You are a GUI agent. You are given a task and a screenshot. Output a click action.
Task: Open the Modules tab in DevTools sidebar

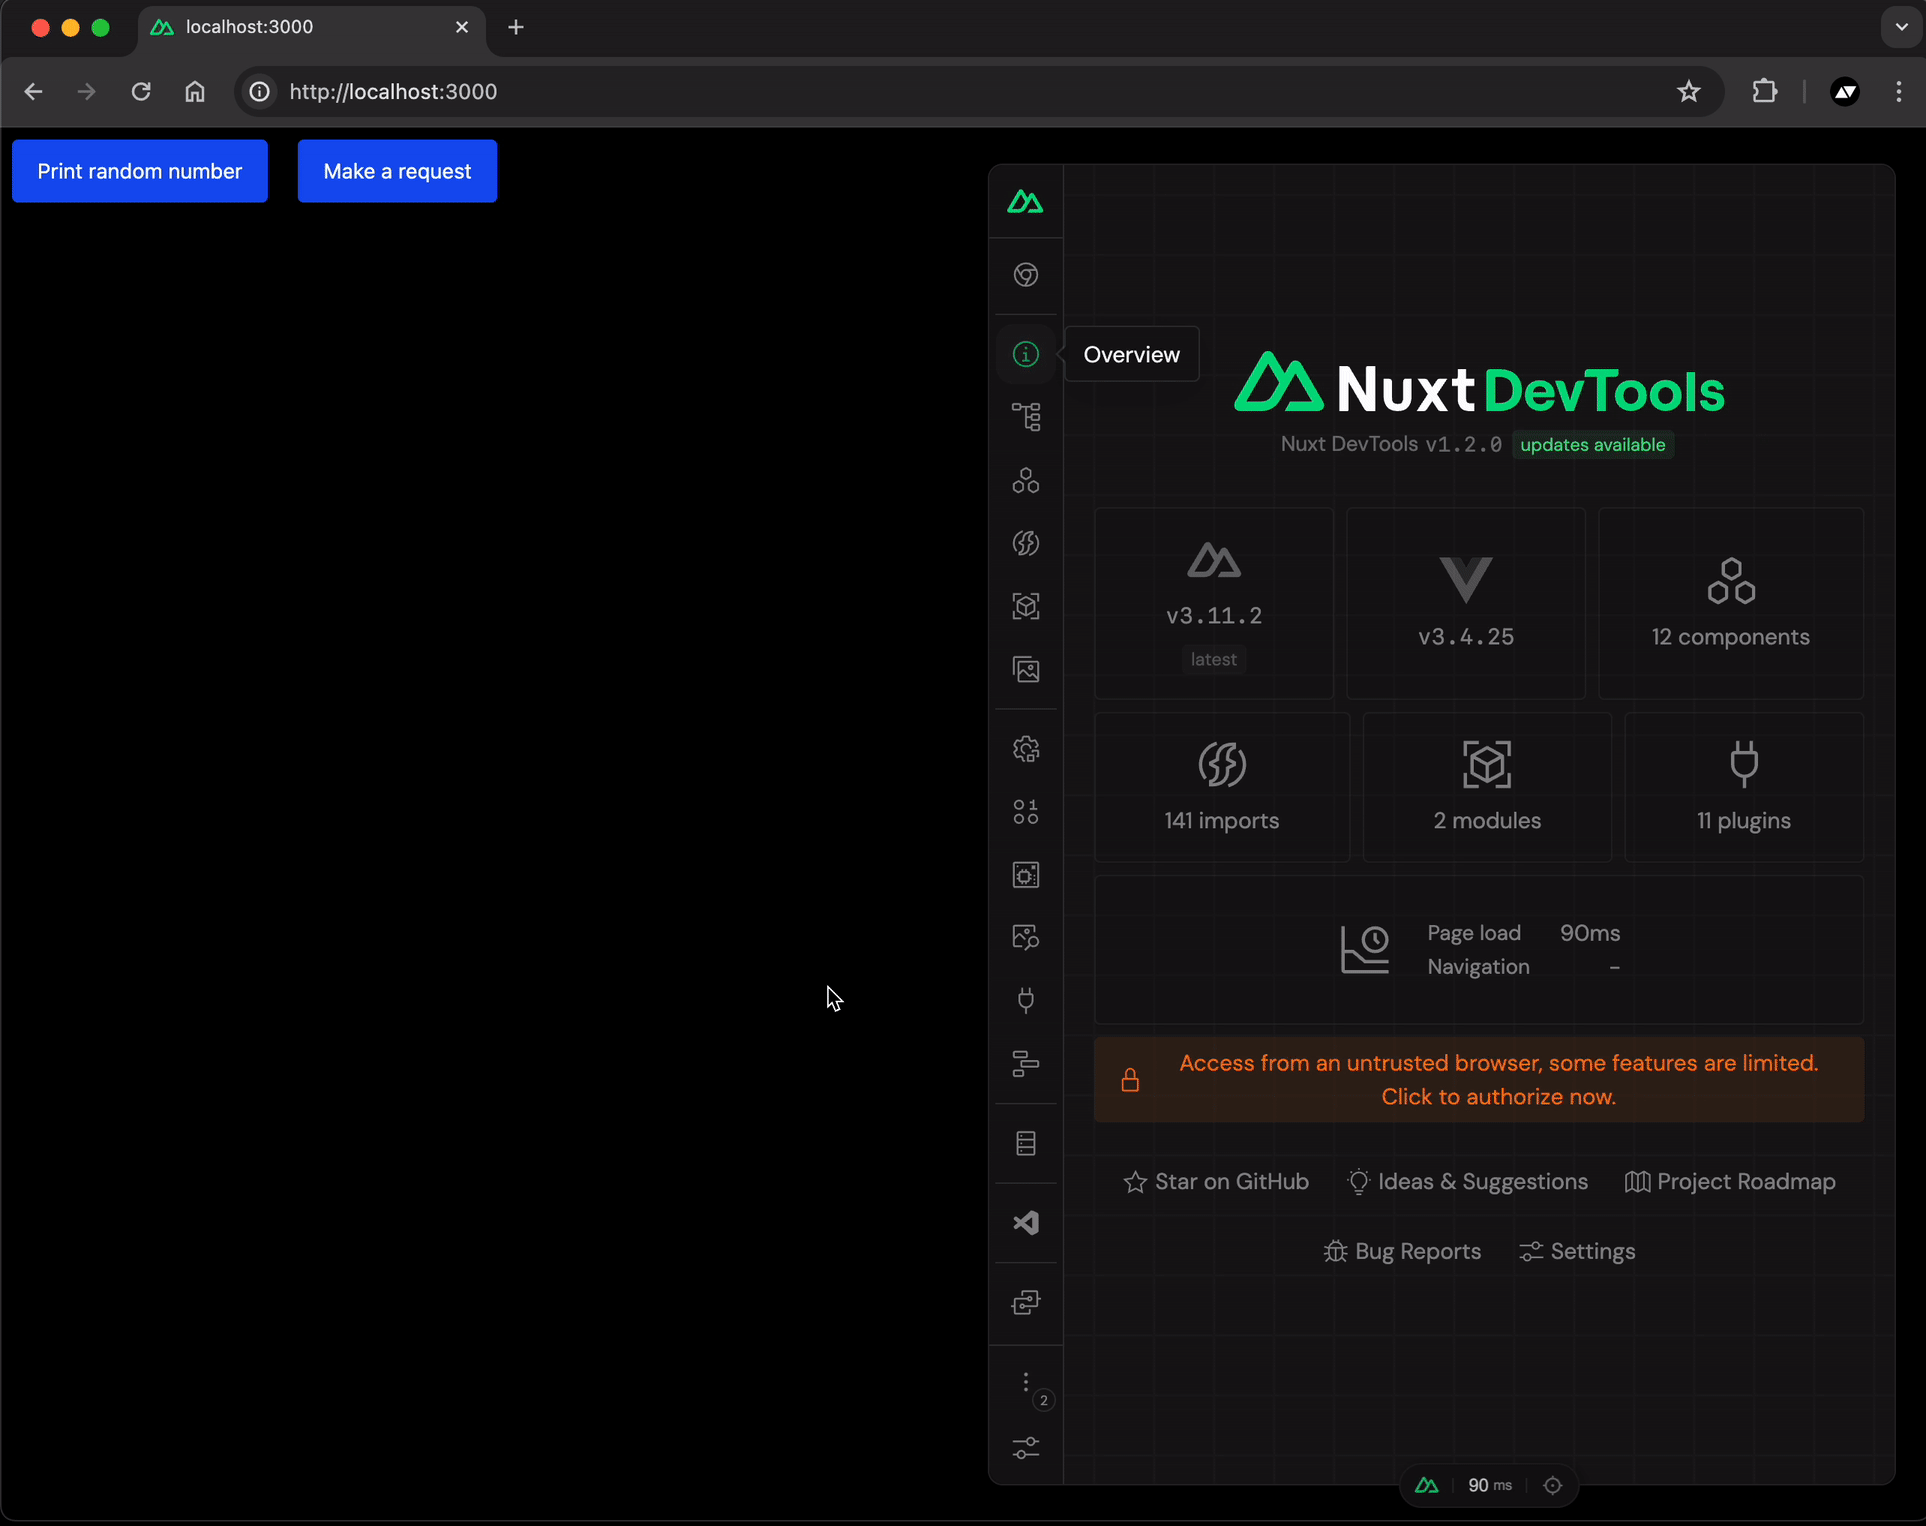[1026, 606]
